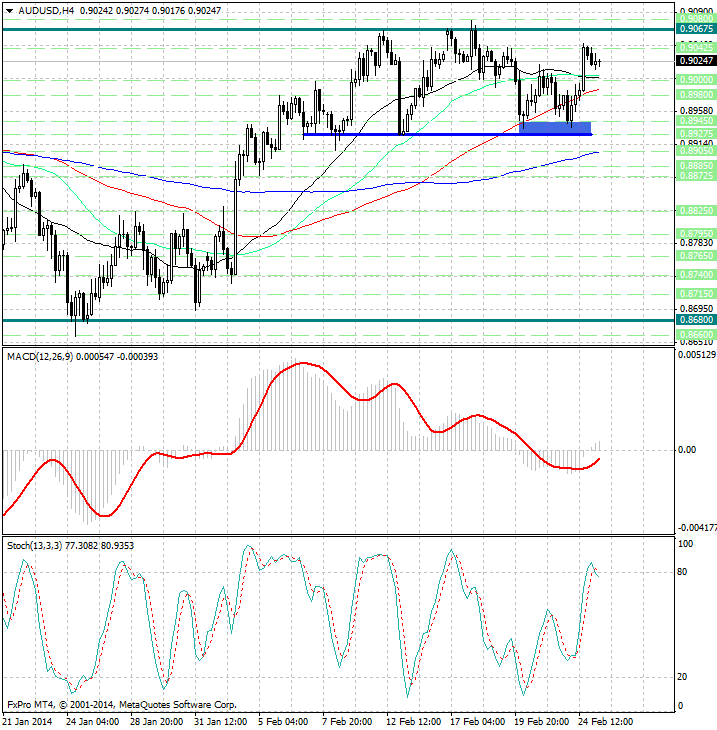
Task: Select the blue filled rectangle on chart
Action: point(555,128)
